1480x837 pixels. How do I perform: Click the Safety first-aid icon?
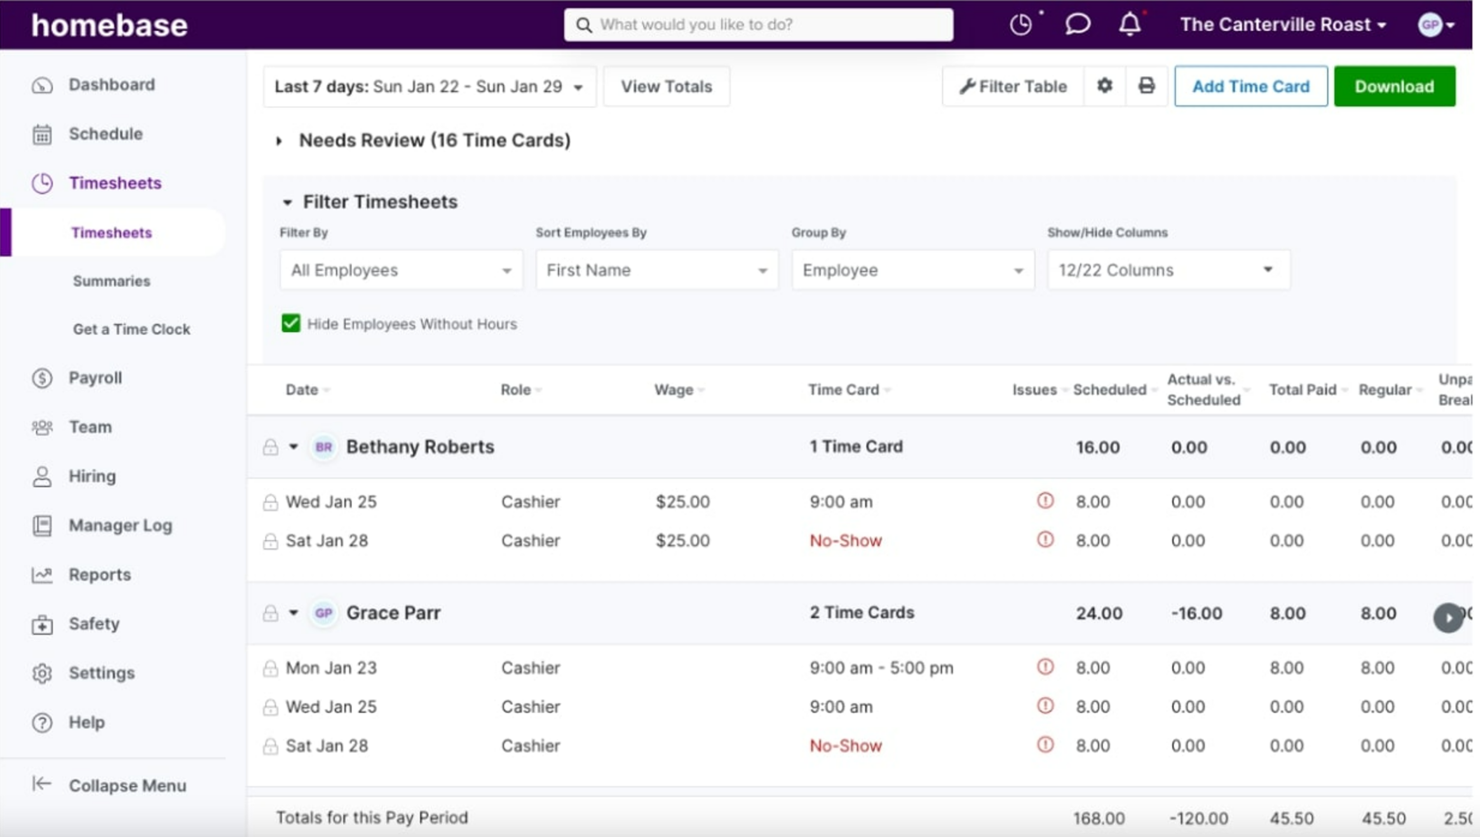tap(42, 624)
